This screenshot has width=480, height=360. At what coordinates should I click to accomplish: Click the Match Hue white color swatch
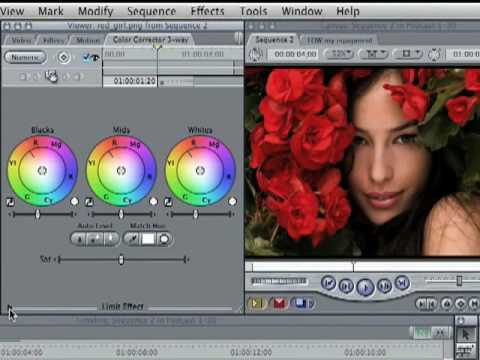pos(148,239)
